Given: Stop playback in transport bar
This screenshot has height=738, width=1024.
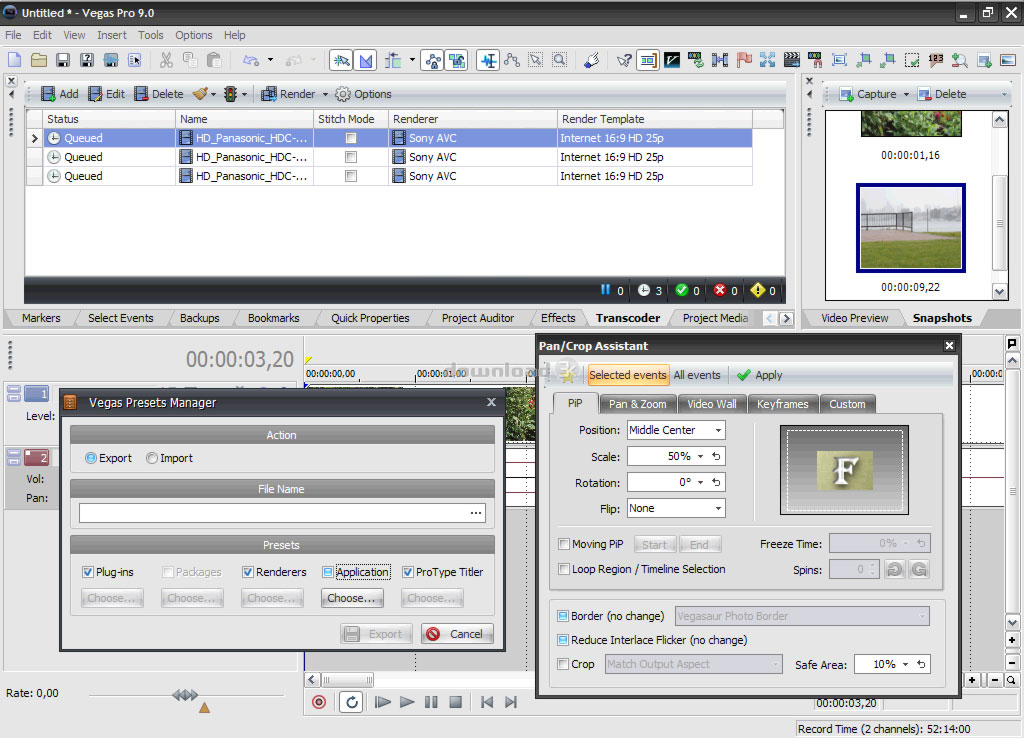Looking at the screenshot, I should tap(456, 702).
